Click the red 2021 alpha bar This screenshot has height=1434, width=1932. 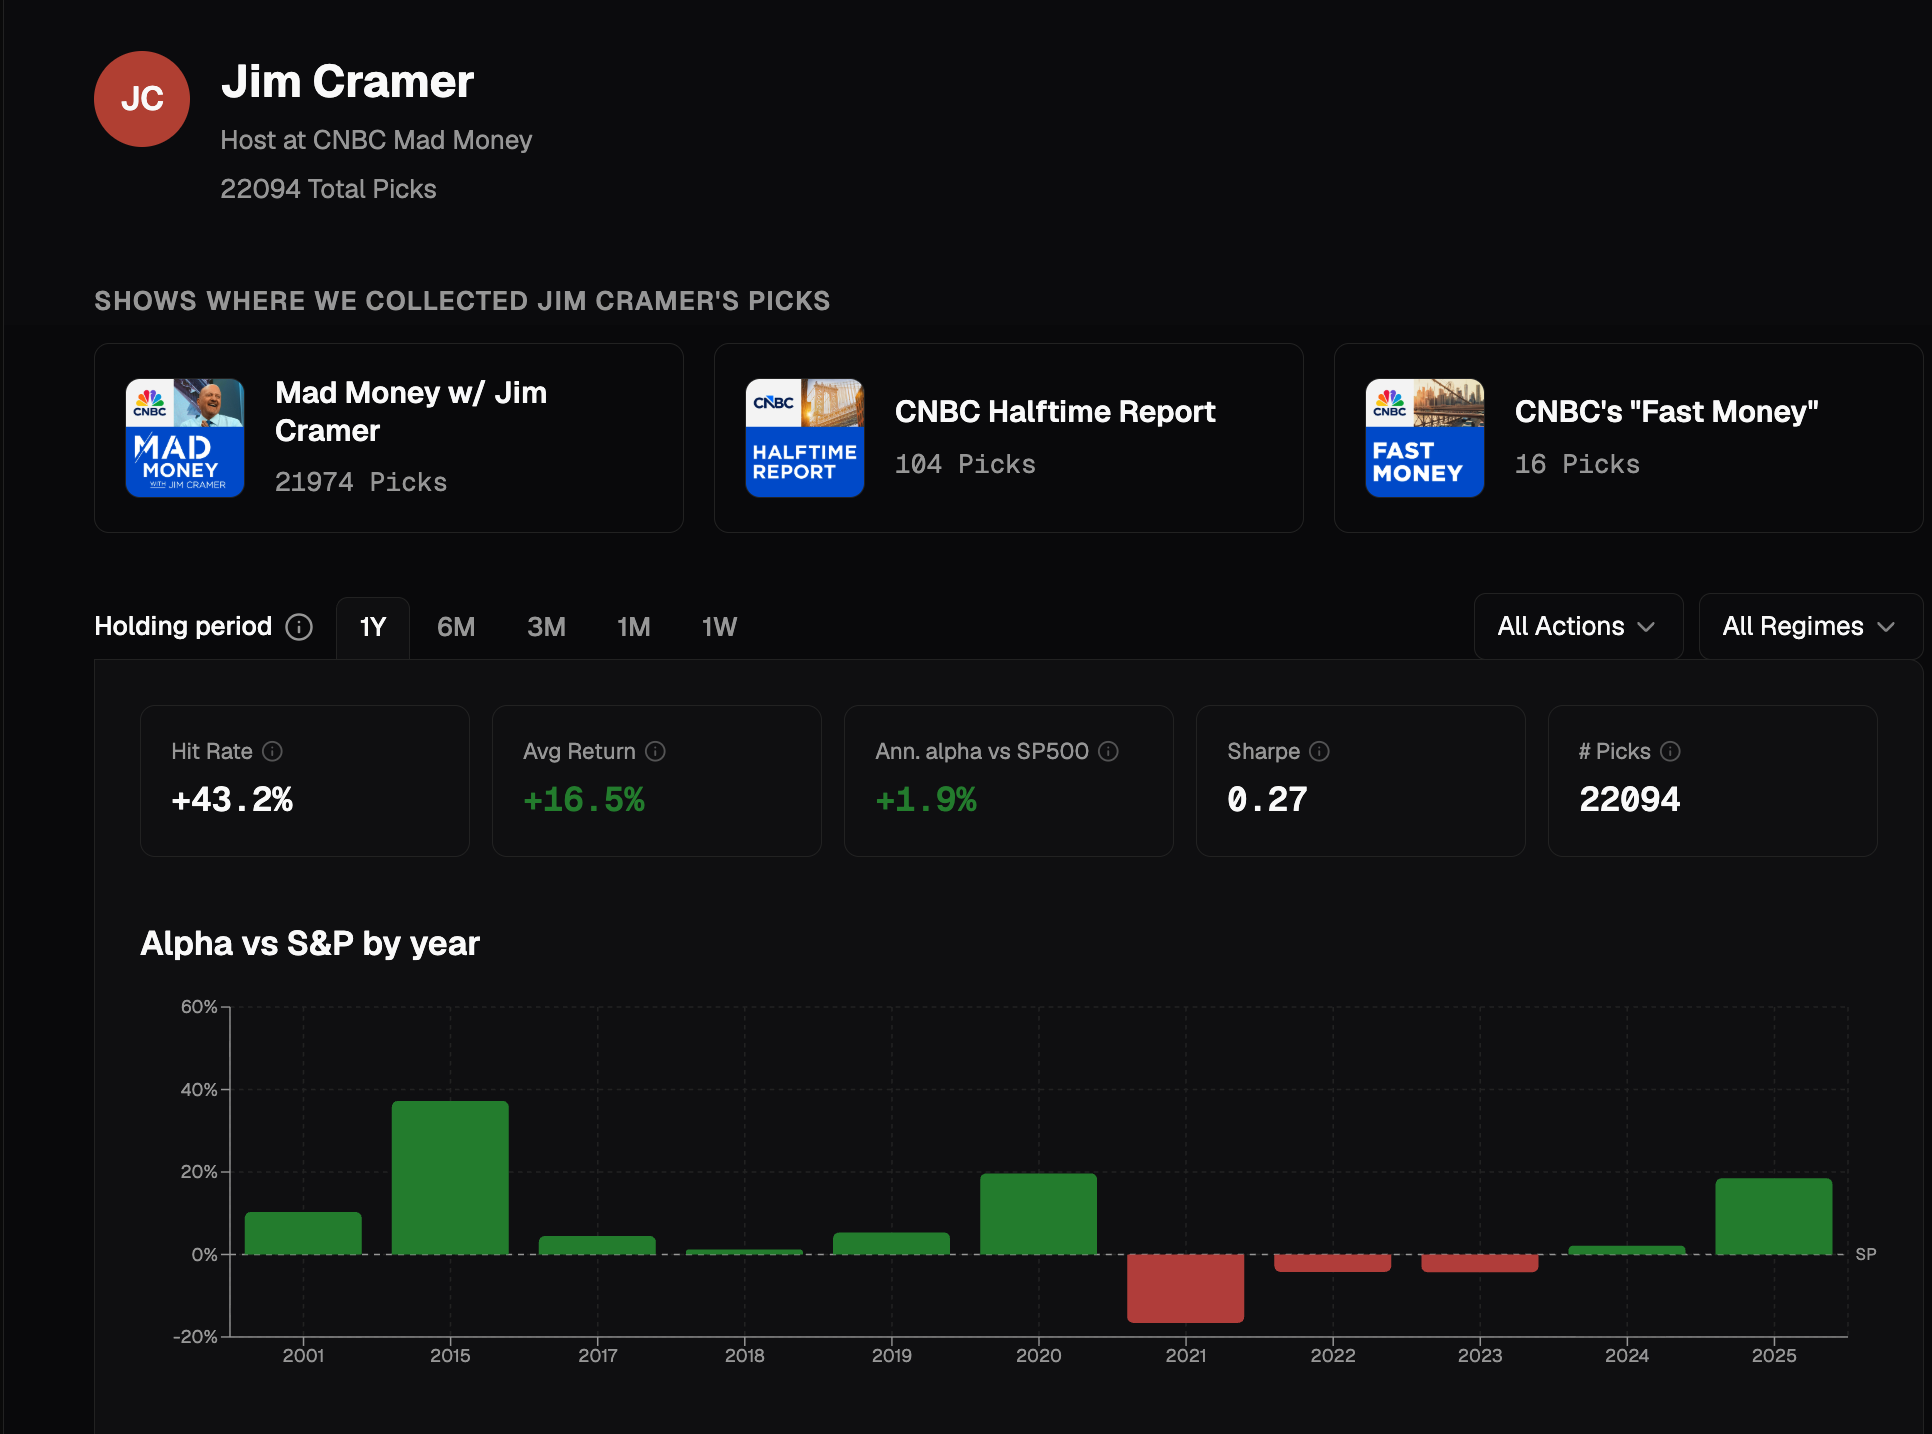click(1185, 1288)
